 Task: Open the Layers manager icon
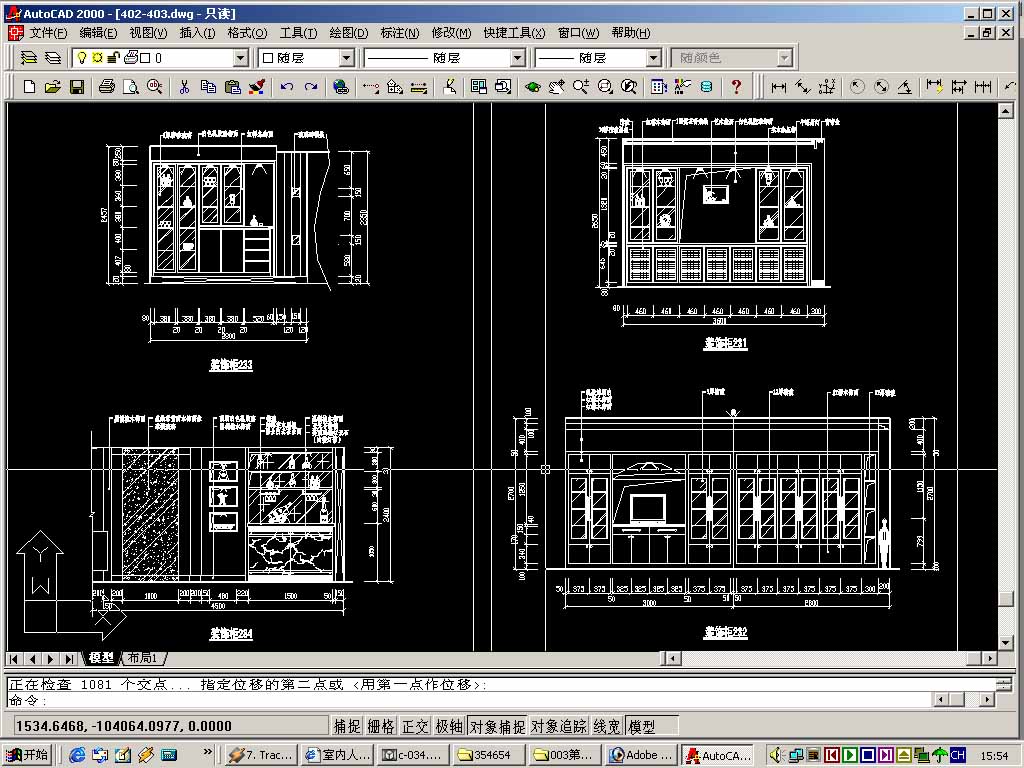point(53,58)
